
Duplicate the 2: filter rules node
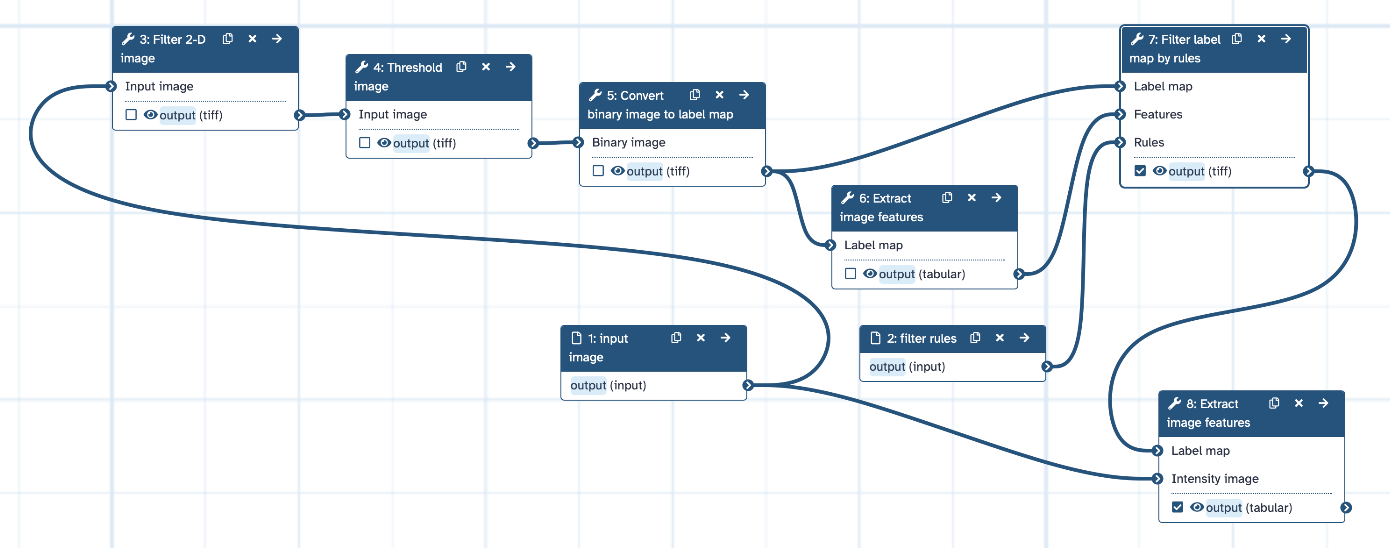pos(975,338)
